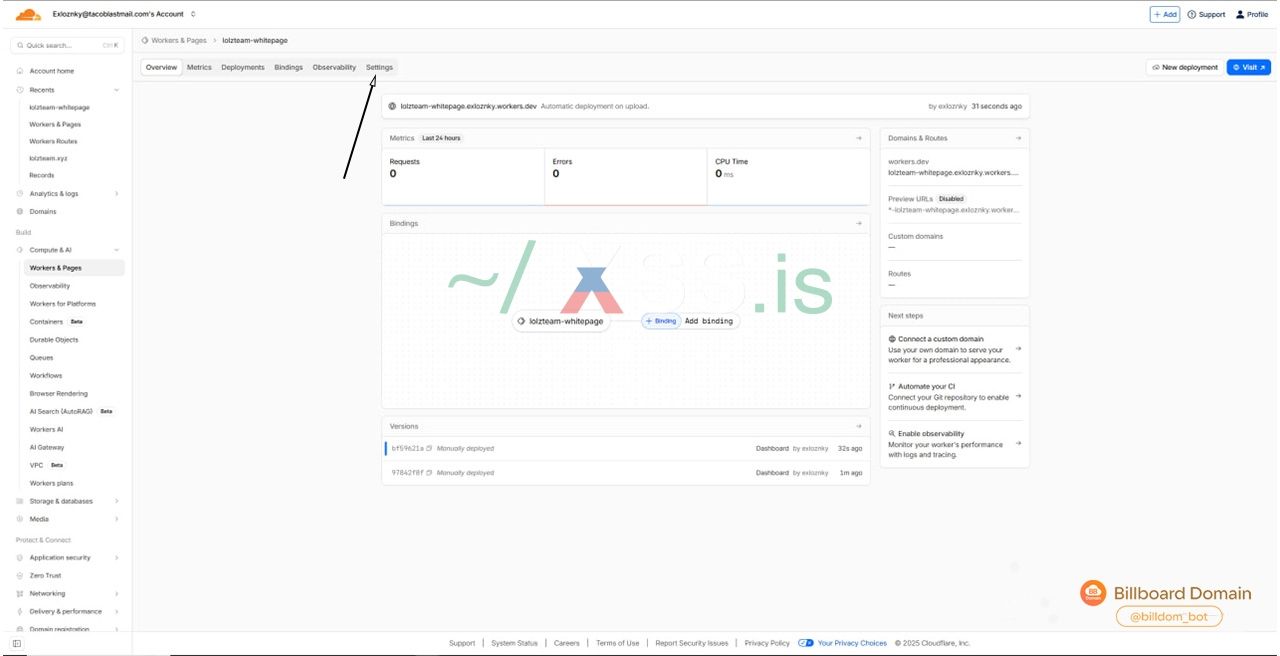Open Support from the header

point(1206,14)
